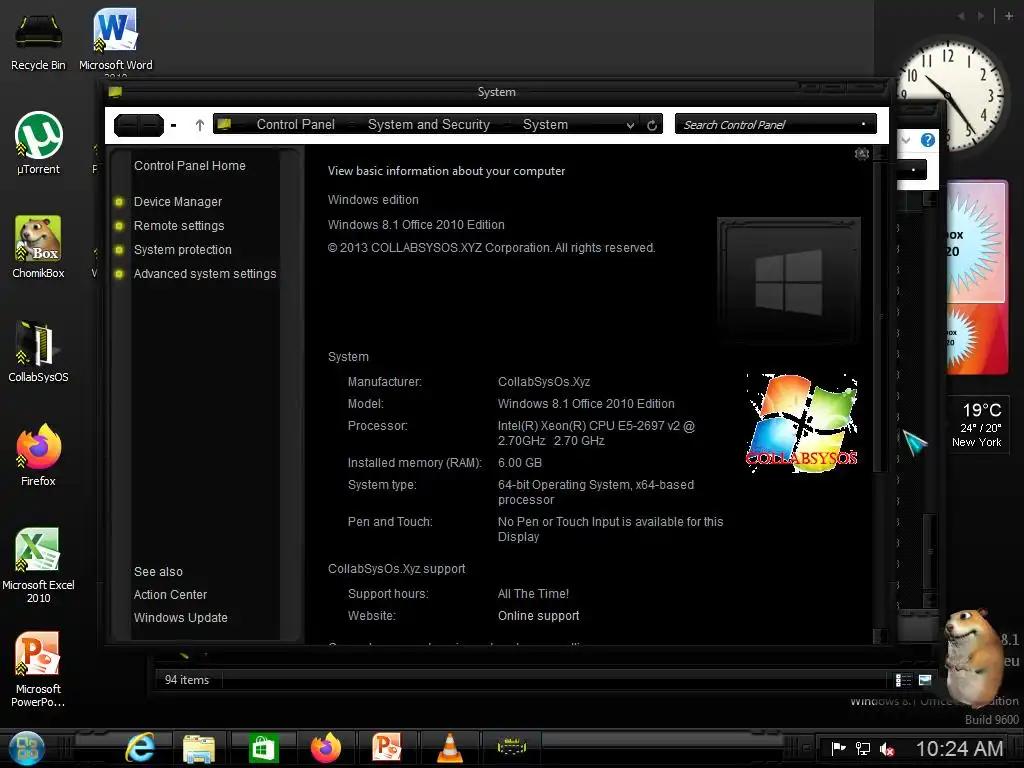
Task: Go up one level with the up arrow
Action: (200, 125)
